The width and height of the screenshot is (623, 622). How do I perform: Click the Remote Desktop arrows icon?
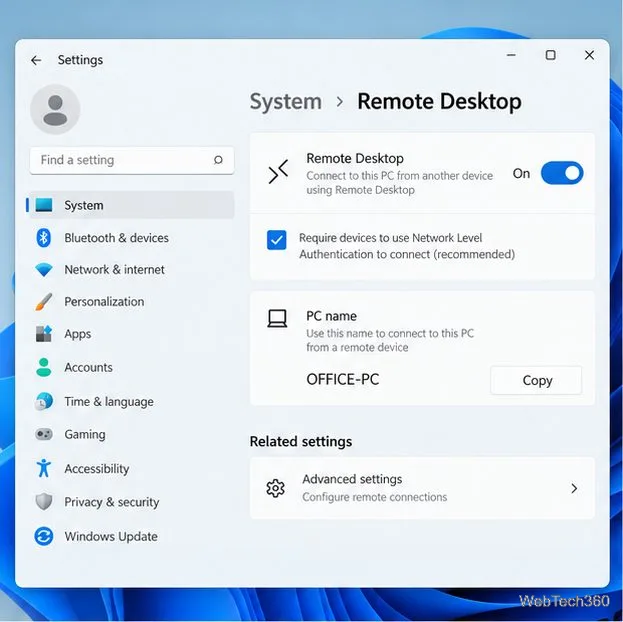click(x=278, y=172)
